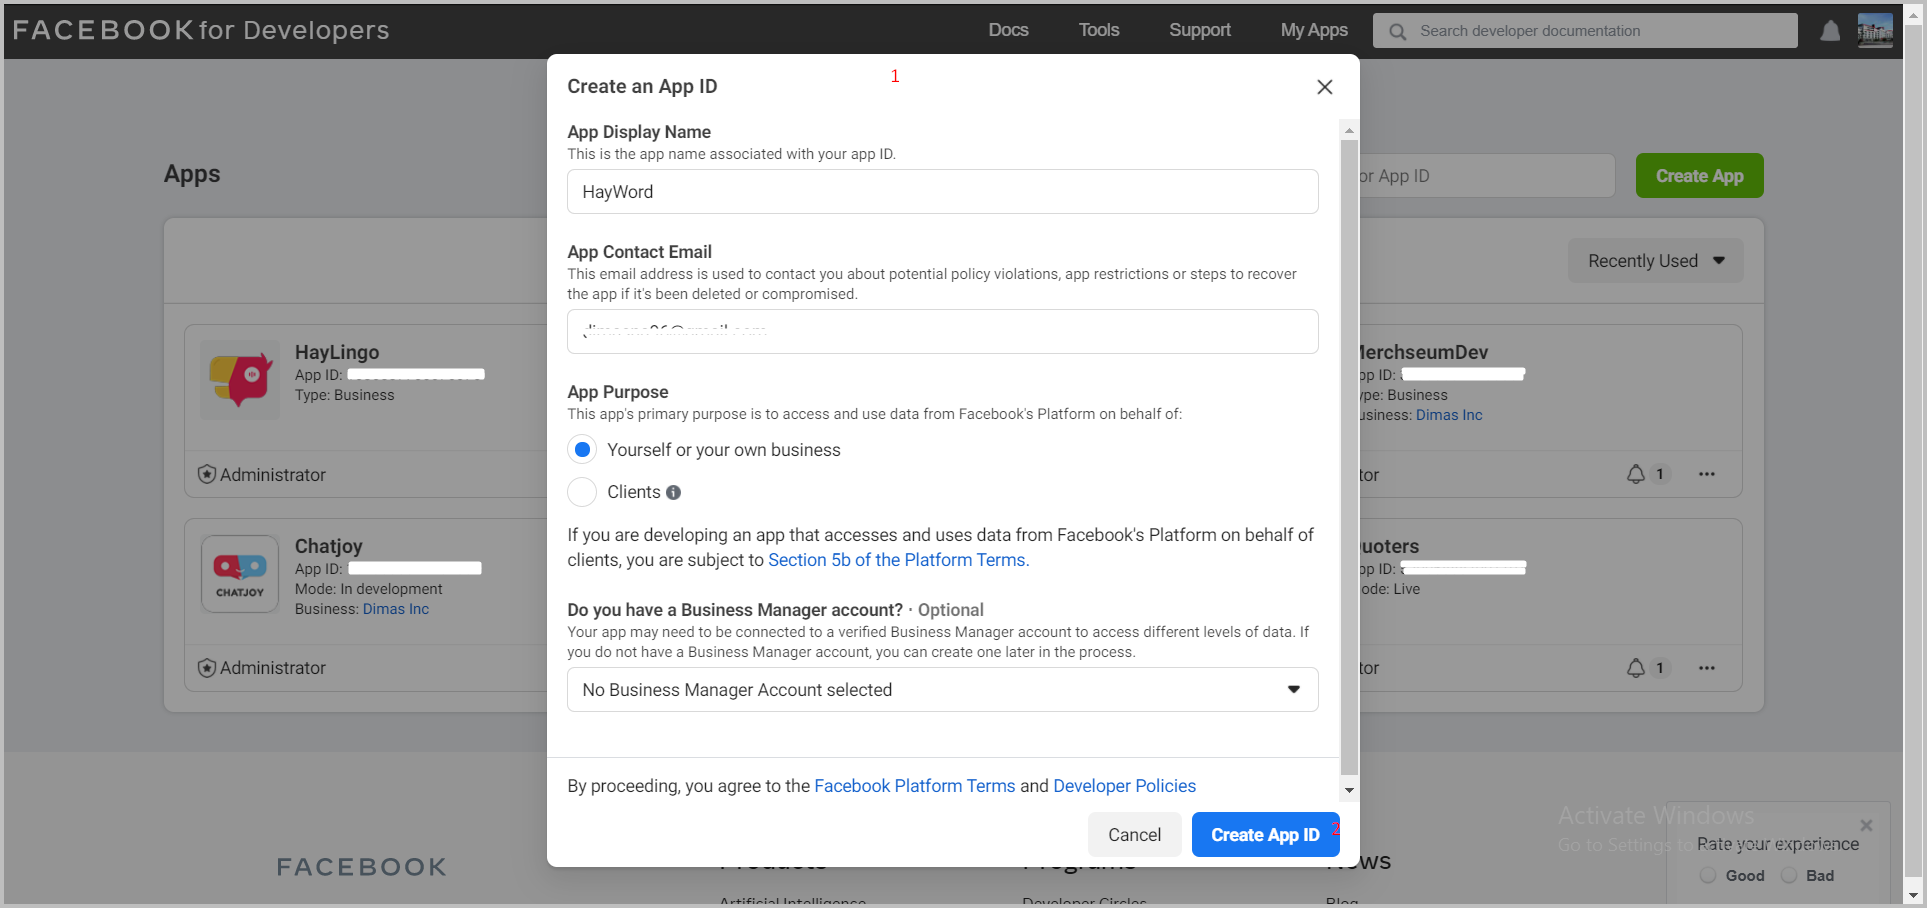This screenshot has width=1927, height=908.
Task: Expand the Recently Used sort dropdown
Action: pyautogui.click(x=1655, y=261)
